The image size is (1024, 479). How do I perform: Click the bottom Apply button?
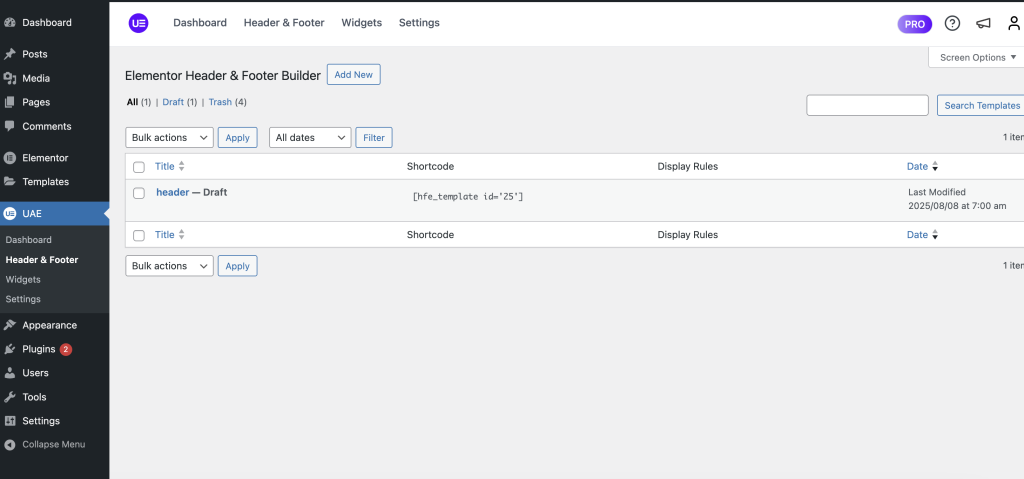238,266
